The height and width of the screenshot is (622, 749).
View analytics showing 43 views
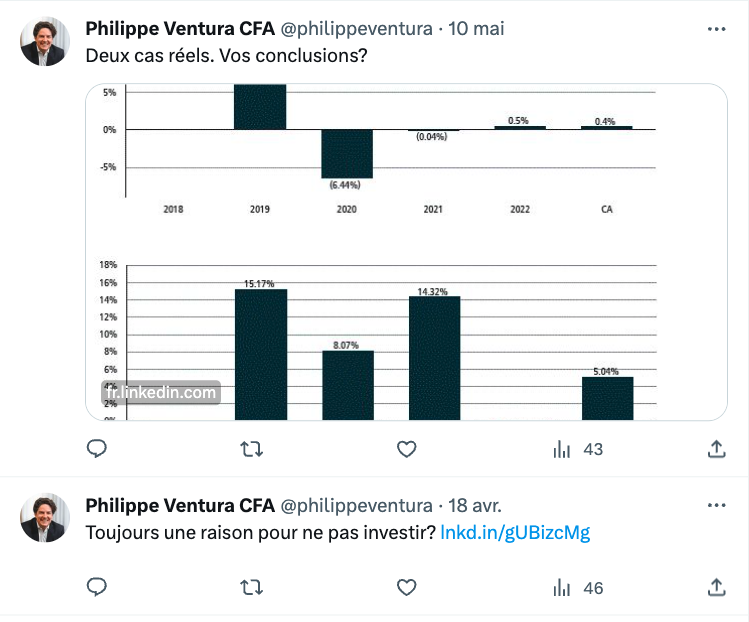(578, 449)
